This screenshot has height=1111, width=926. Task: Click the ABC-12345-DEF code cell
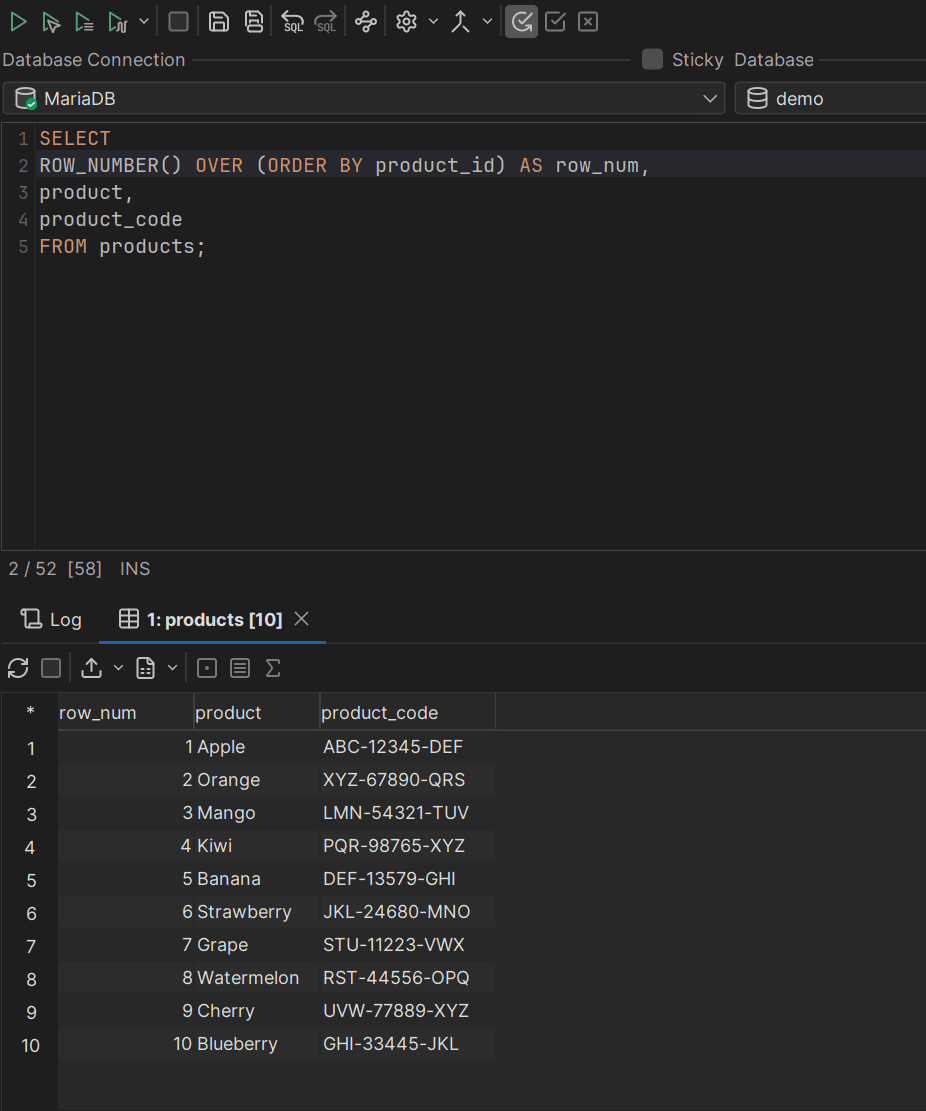click(408, 747)
